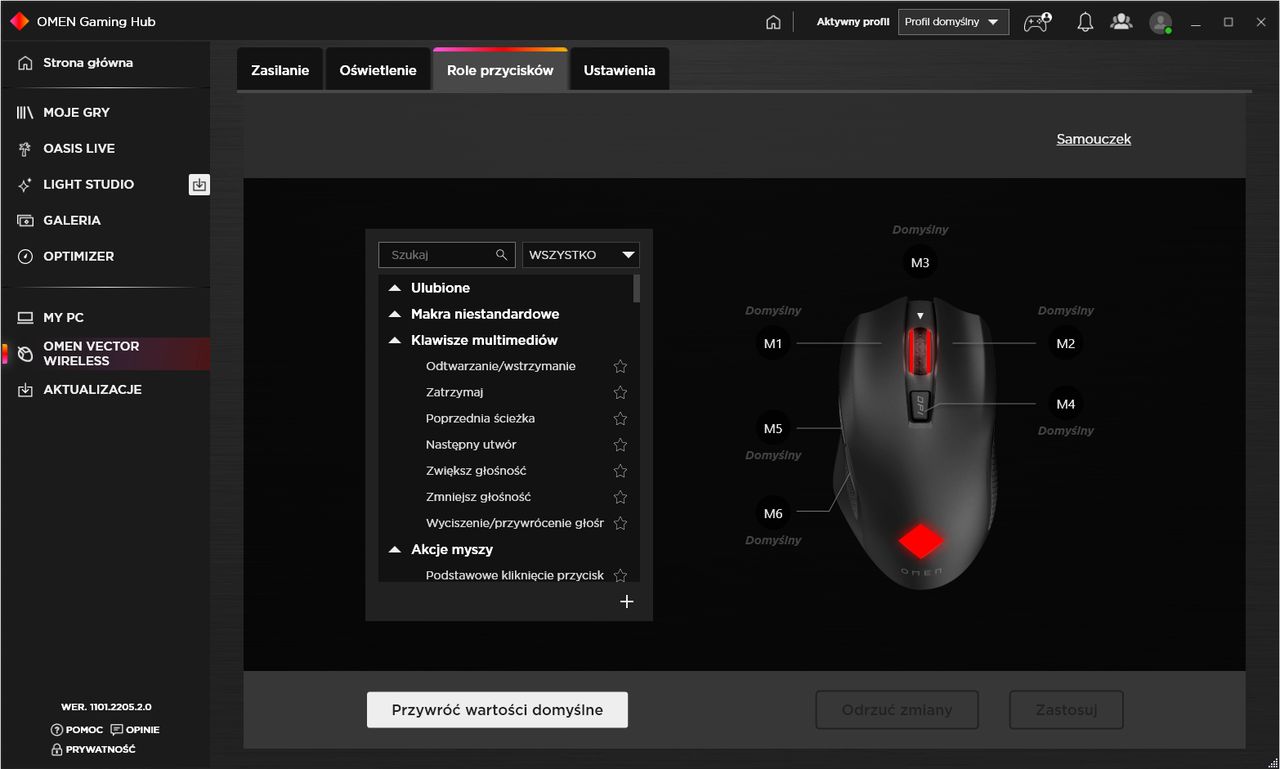Mark Poprzednia ścieżka as favorite
The width and height of the screenshot is (1280, 769).
620,418
